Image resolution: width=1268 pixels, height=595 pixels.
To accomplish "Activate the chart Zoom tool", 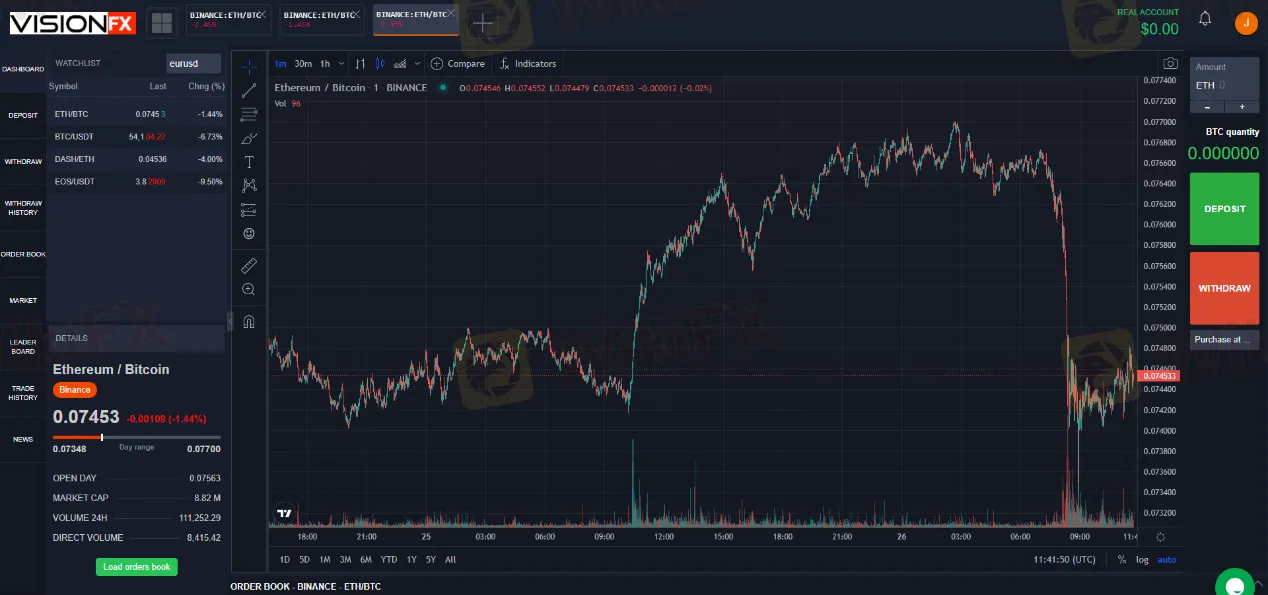I will pyautogui.click(x=249, y=289).
